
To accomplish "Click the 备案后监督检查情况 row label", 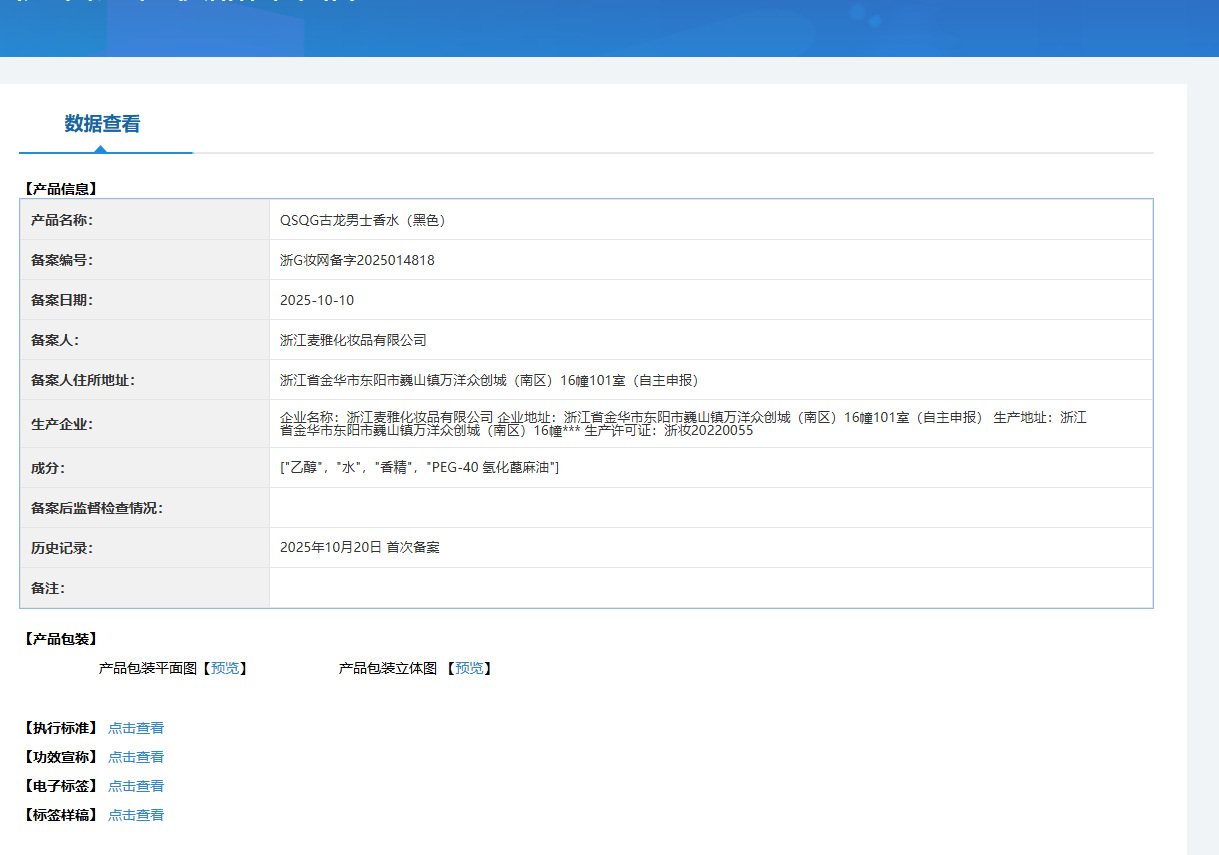I will [97, 508].
